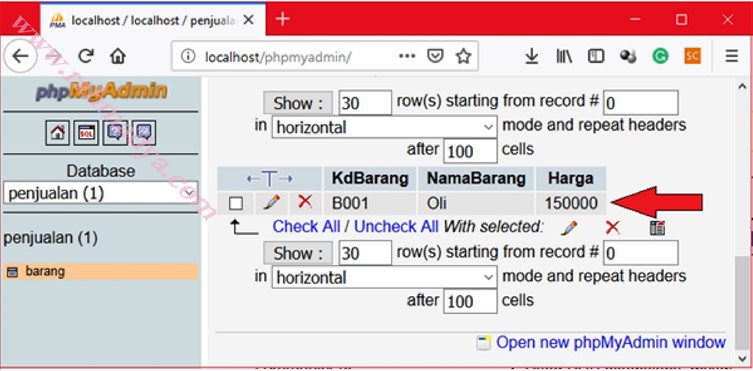
Task: Click scrollbar down arrow
Action: pyautogui.click(x=741, y=358)
